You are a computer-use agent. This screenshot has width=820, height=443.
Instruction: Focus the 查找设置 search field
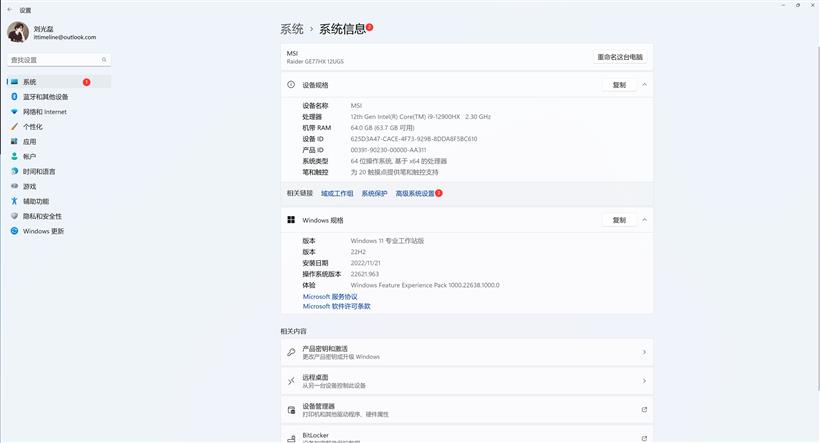coord(59,60)
